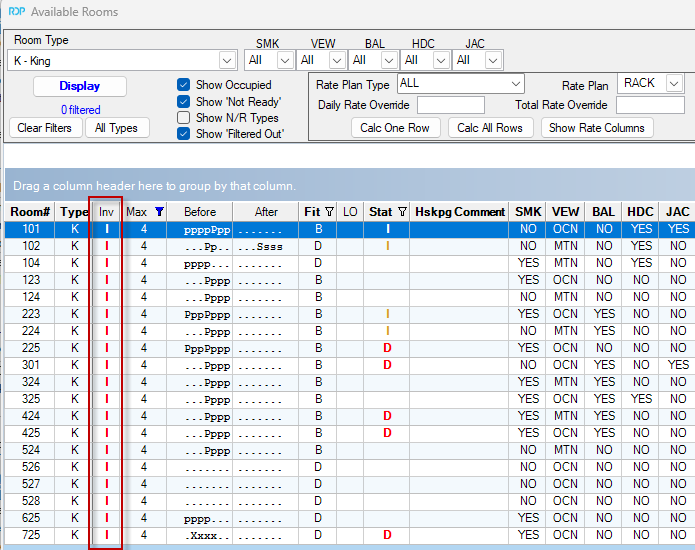
Task: Sort by JAC column header
Action: (x=677, y=212)
